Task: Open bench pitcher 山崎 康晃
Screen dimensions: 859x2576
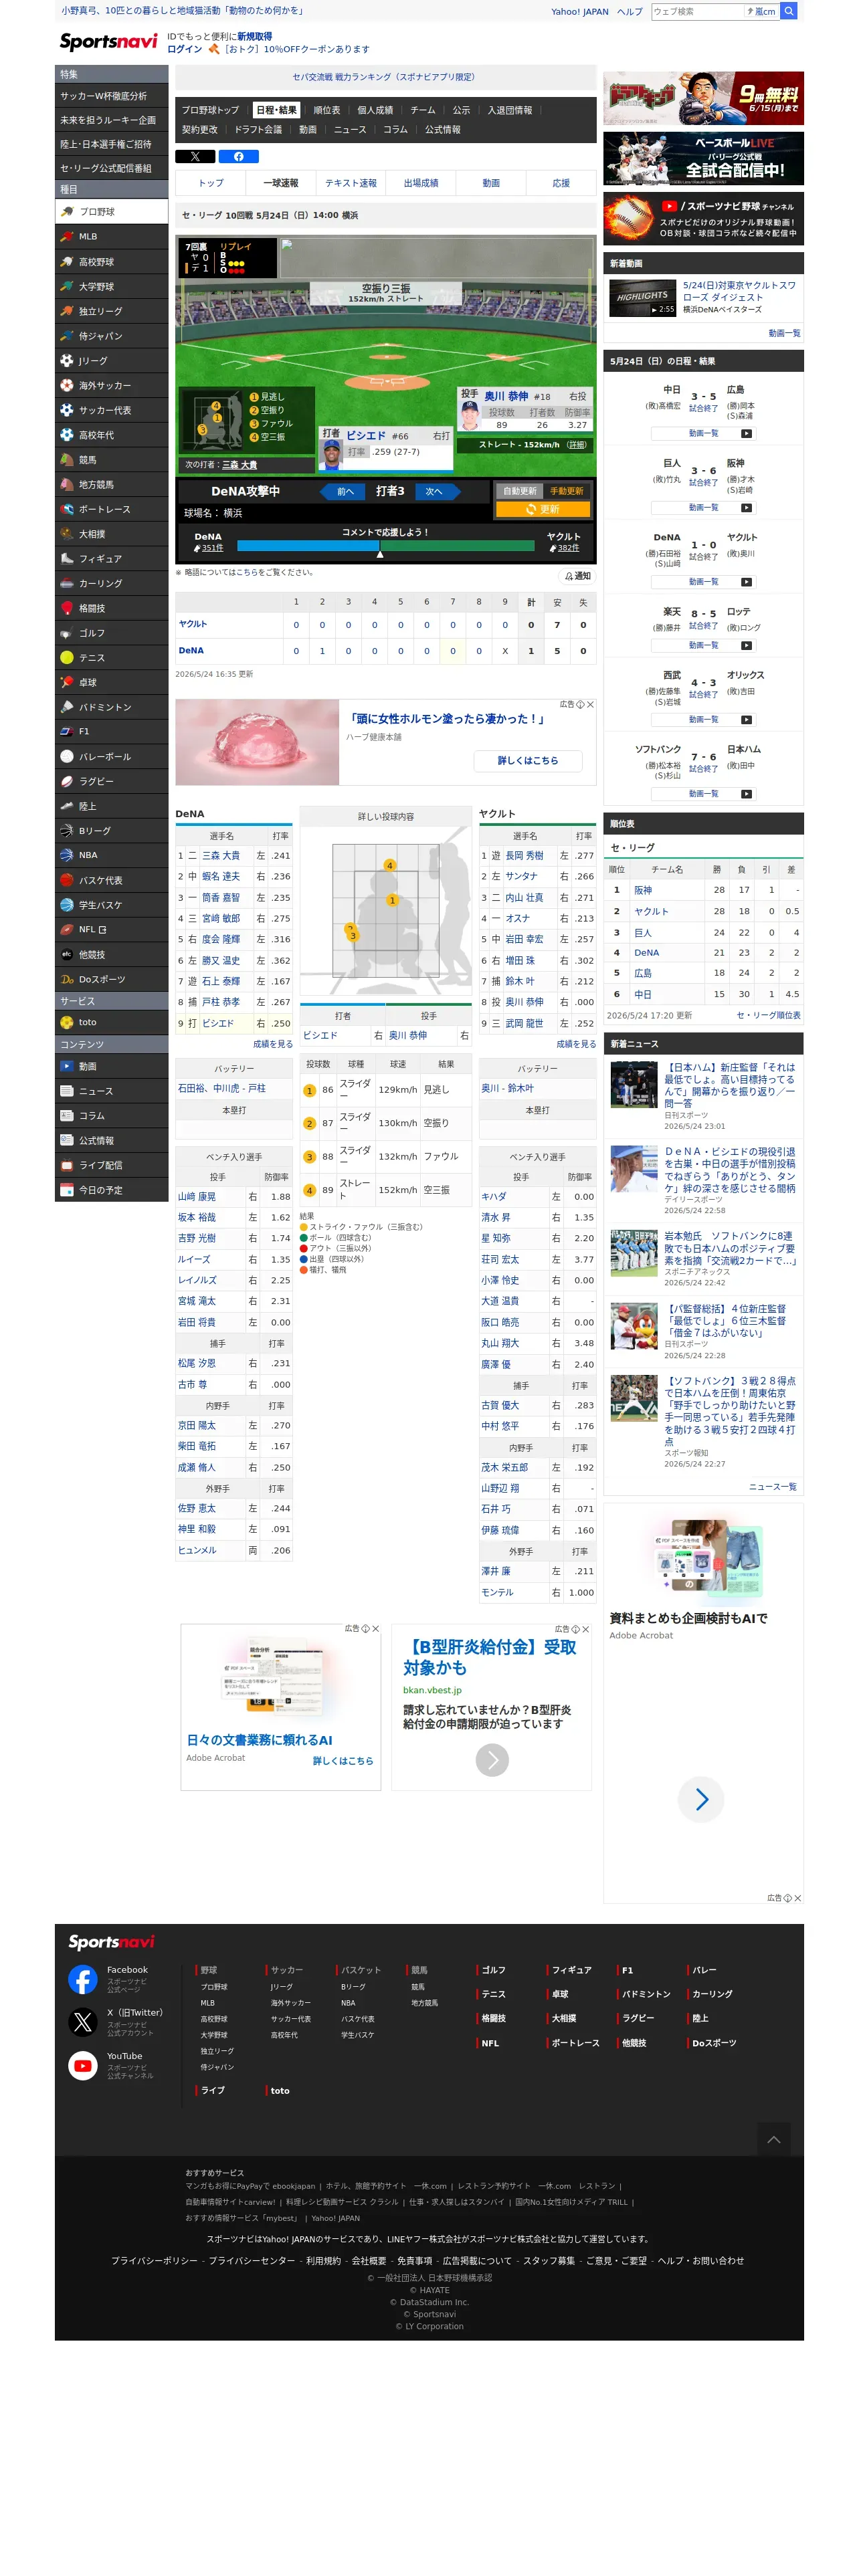Action: pyautogui.click(x=197, y=1197)
